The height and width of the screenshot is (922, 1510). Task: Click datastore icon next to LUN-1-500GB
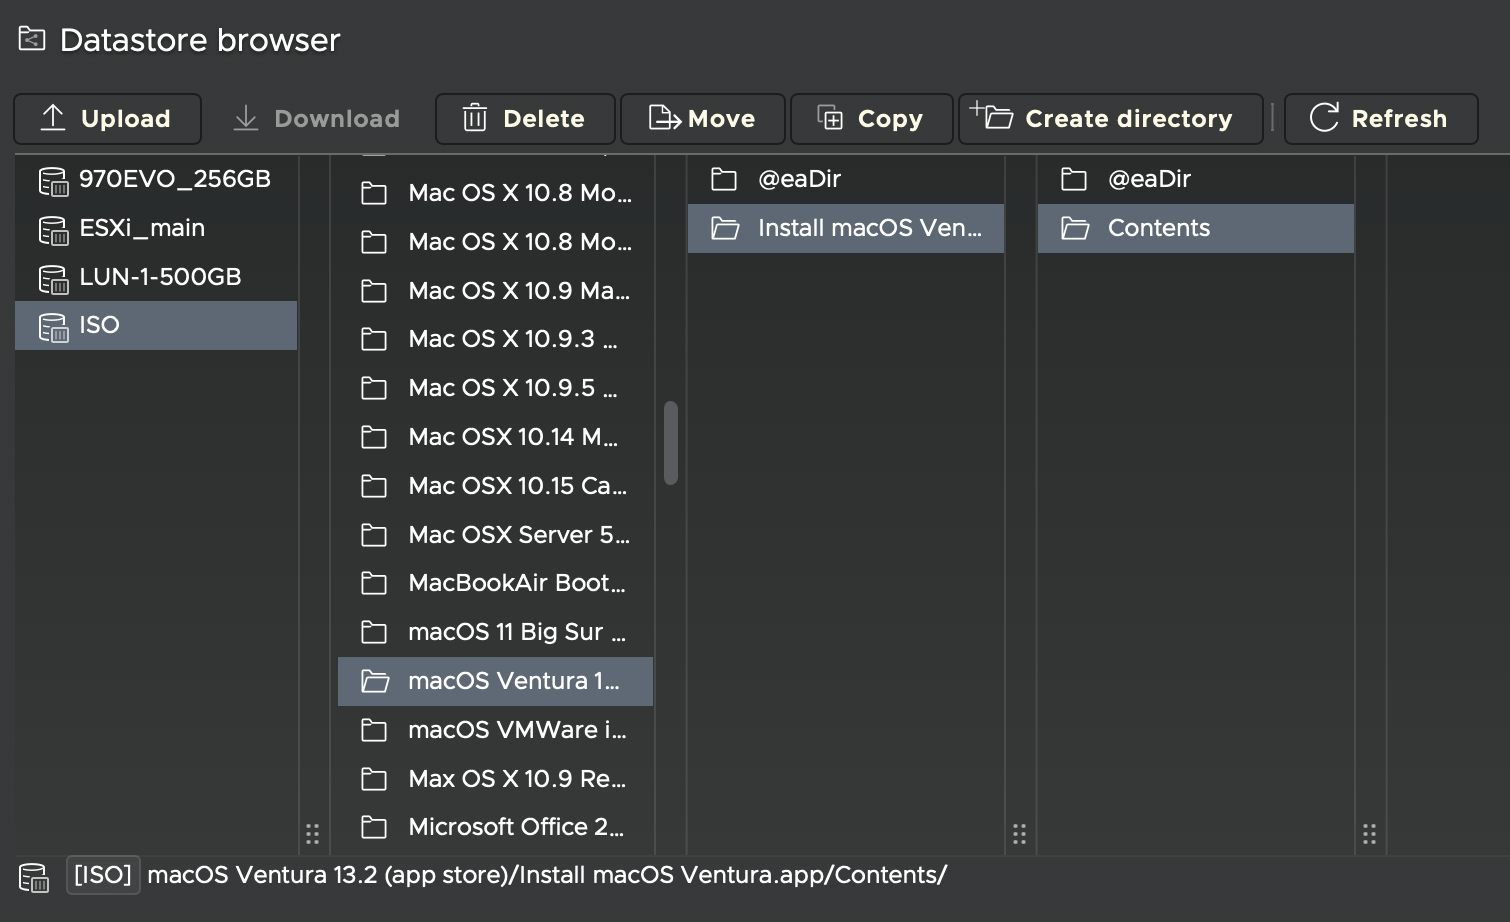coord(53,279)
